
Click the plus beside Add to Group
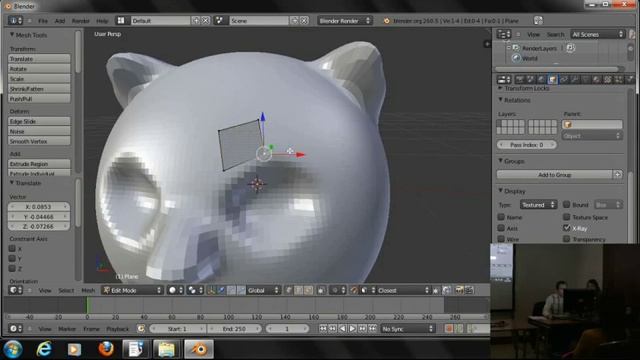click(x=618, y=175)
